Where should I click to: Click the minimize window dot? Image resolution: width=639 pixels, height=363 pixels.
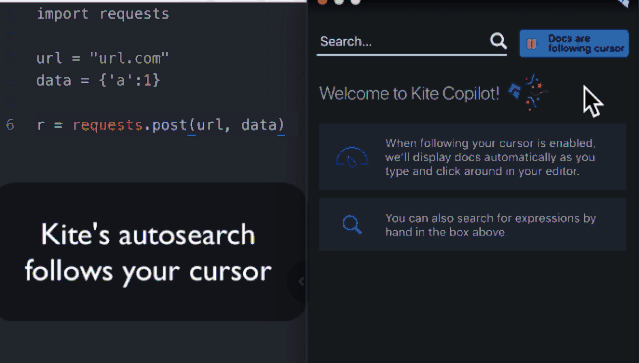[x=339, y=2]
